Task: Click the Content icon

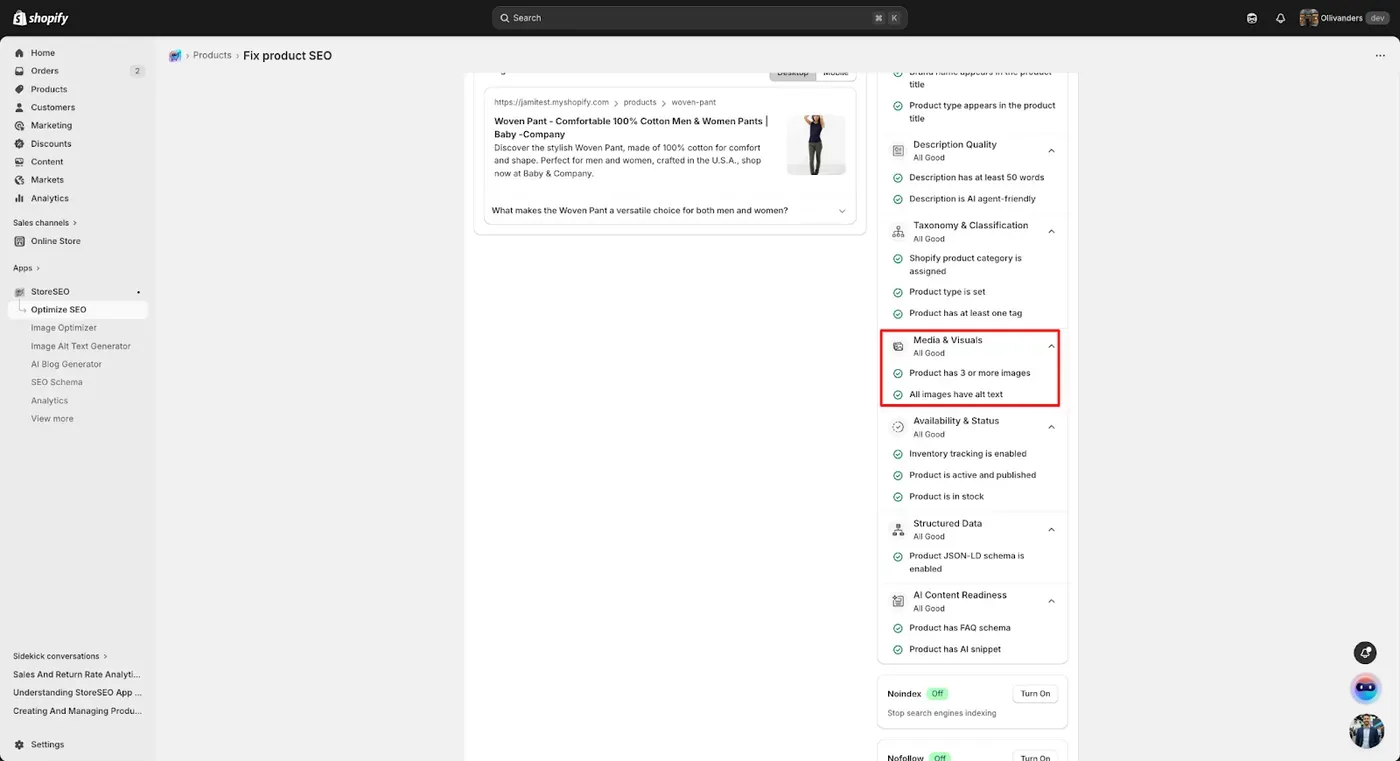Action: 19,161
